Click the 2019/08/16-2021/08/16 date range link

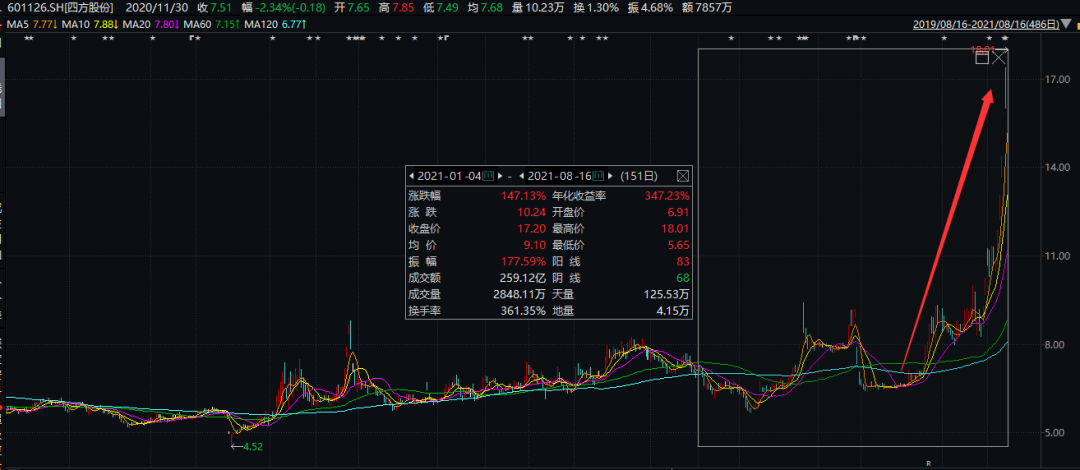pos(985,24)
